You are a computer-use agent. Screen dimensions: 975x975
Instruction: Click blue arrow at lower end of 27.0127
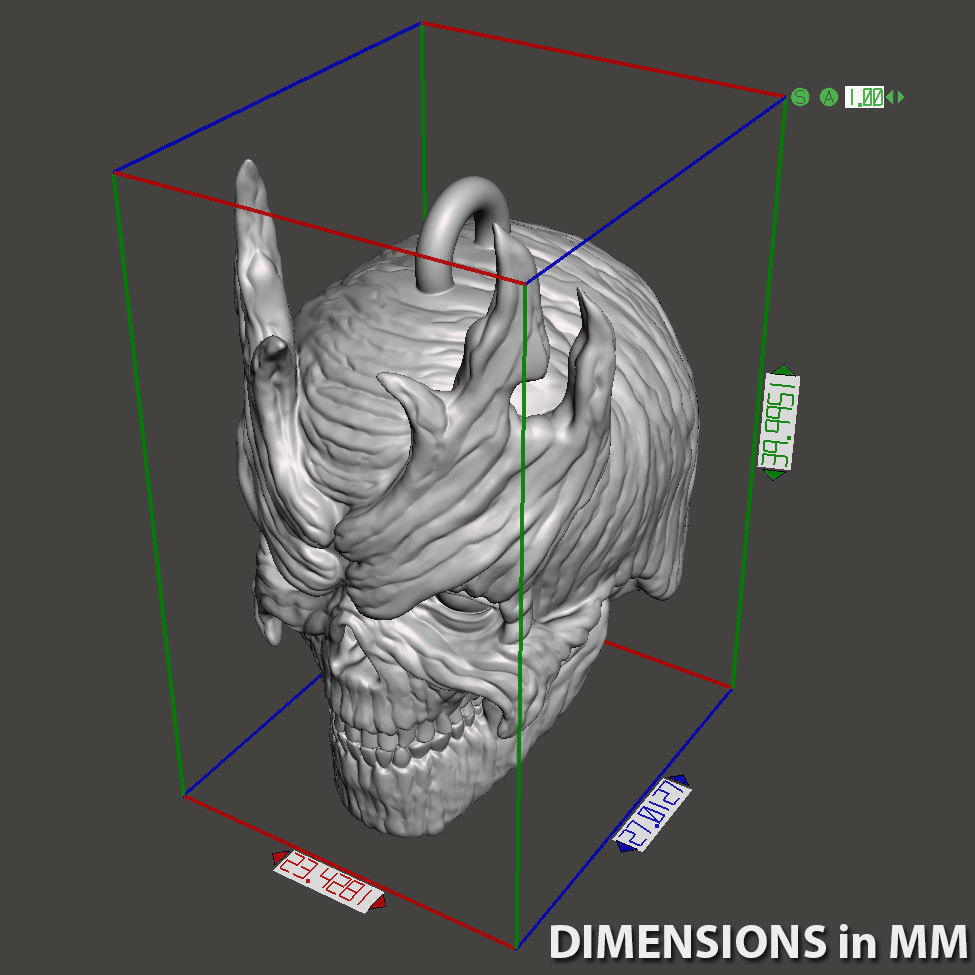pyautogui.click(x=625, y=846)
